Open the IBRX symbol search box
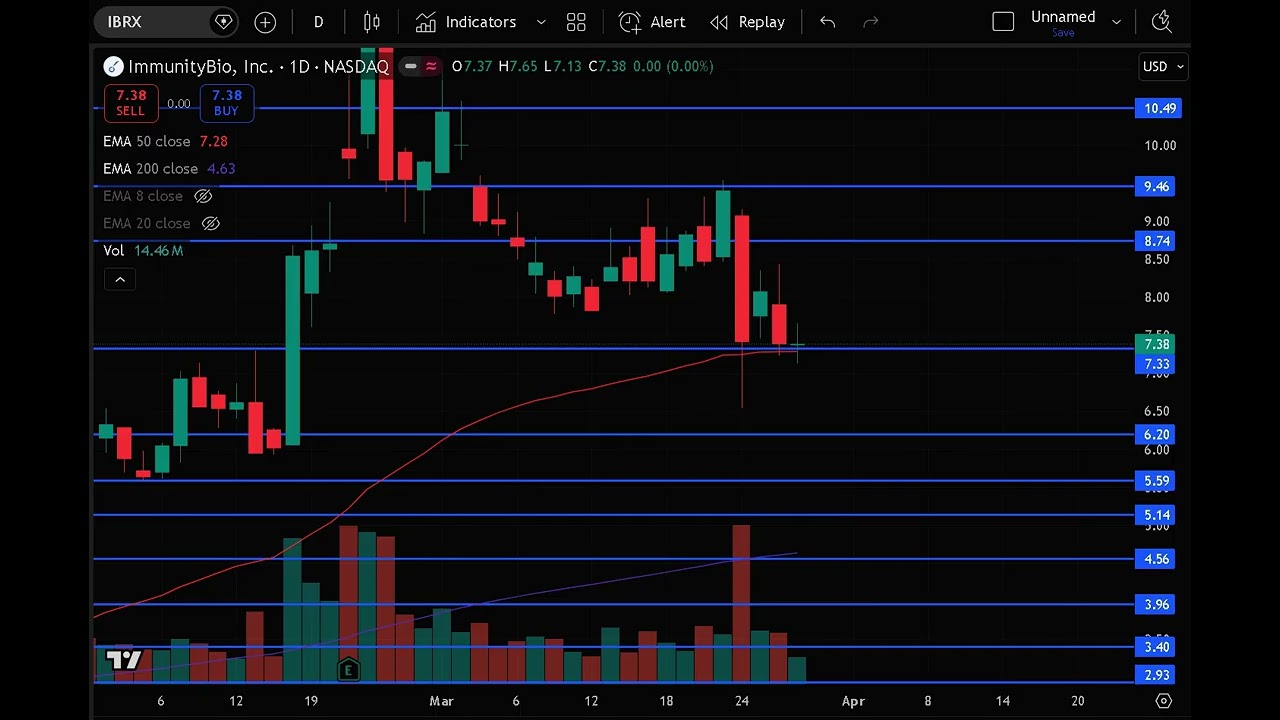The height and width of the screenshot is (720, 1280). pos(165,22)
